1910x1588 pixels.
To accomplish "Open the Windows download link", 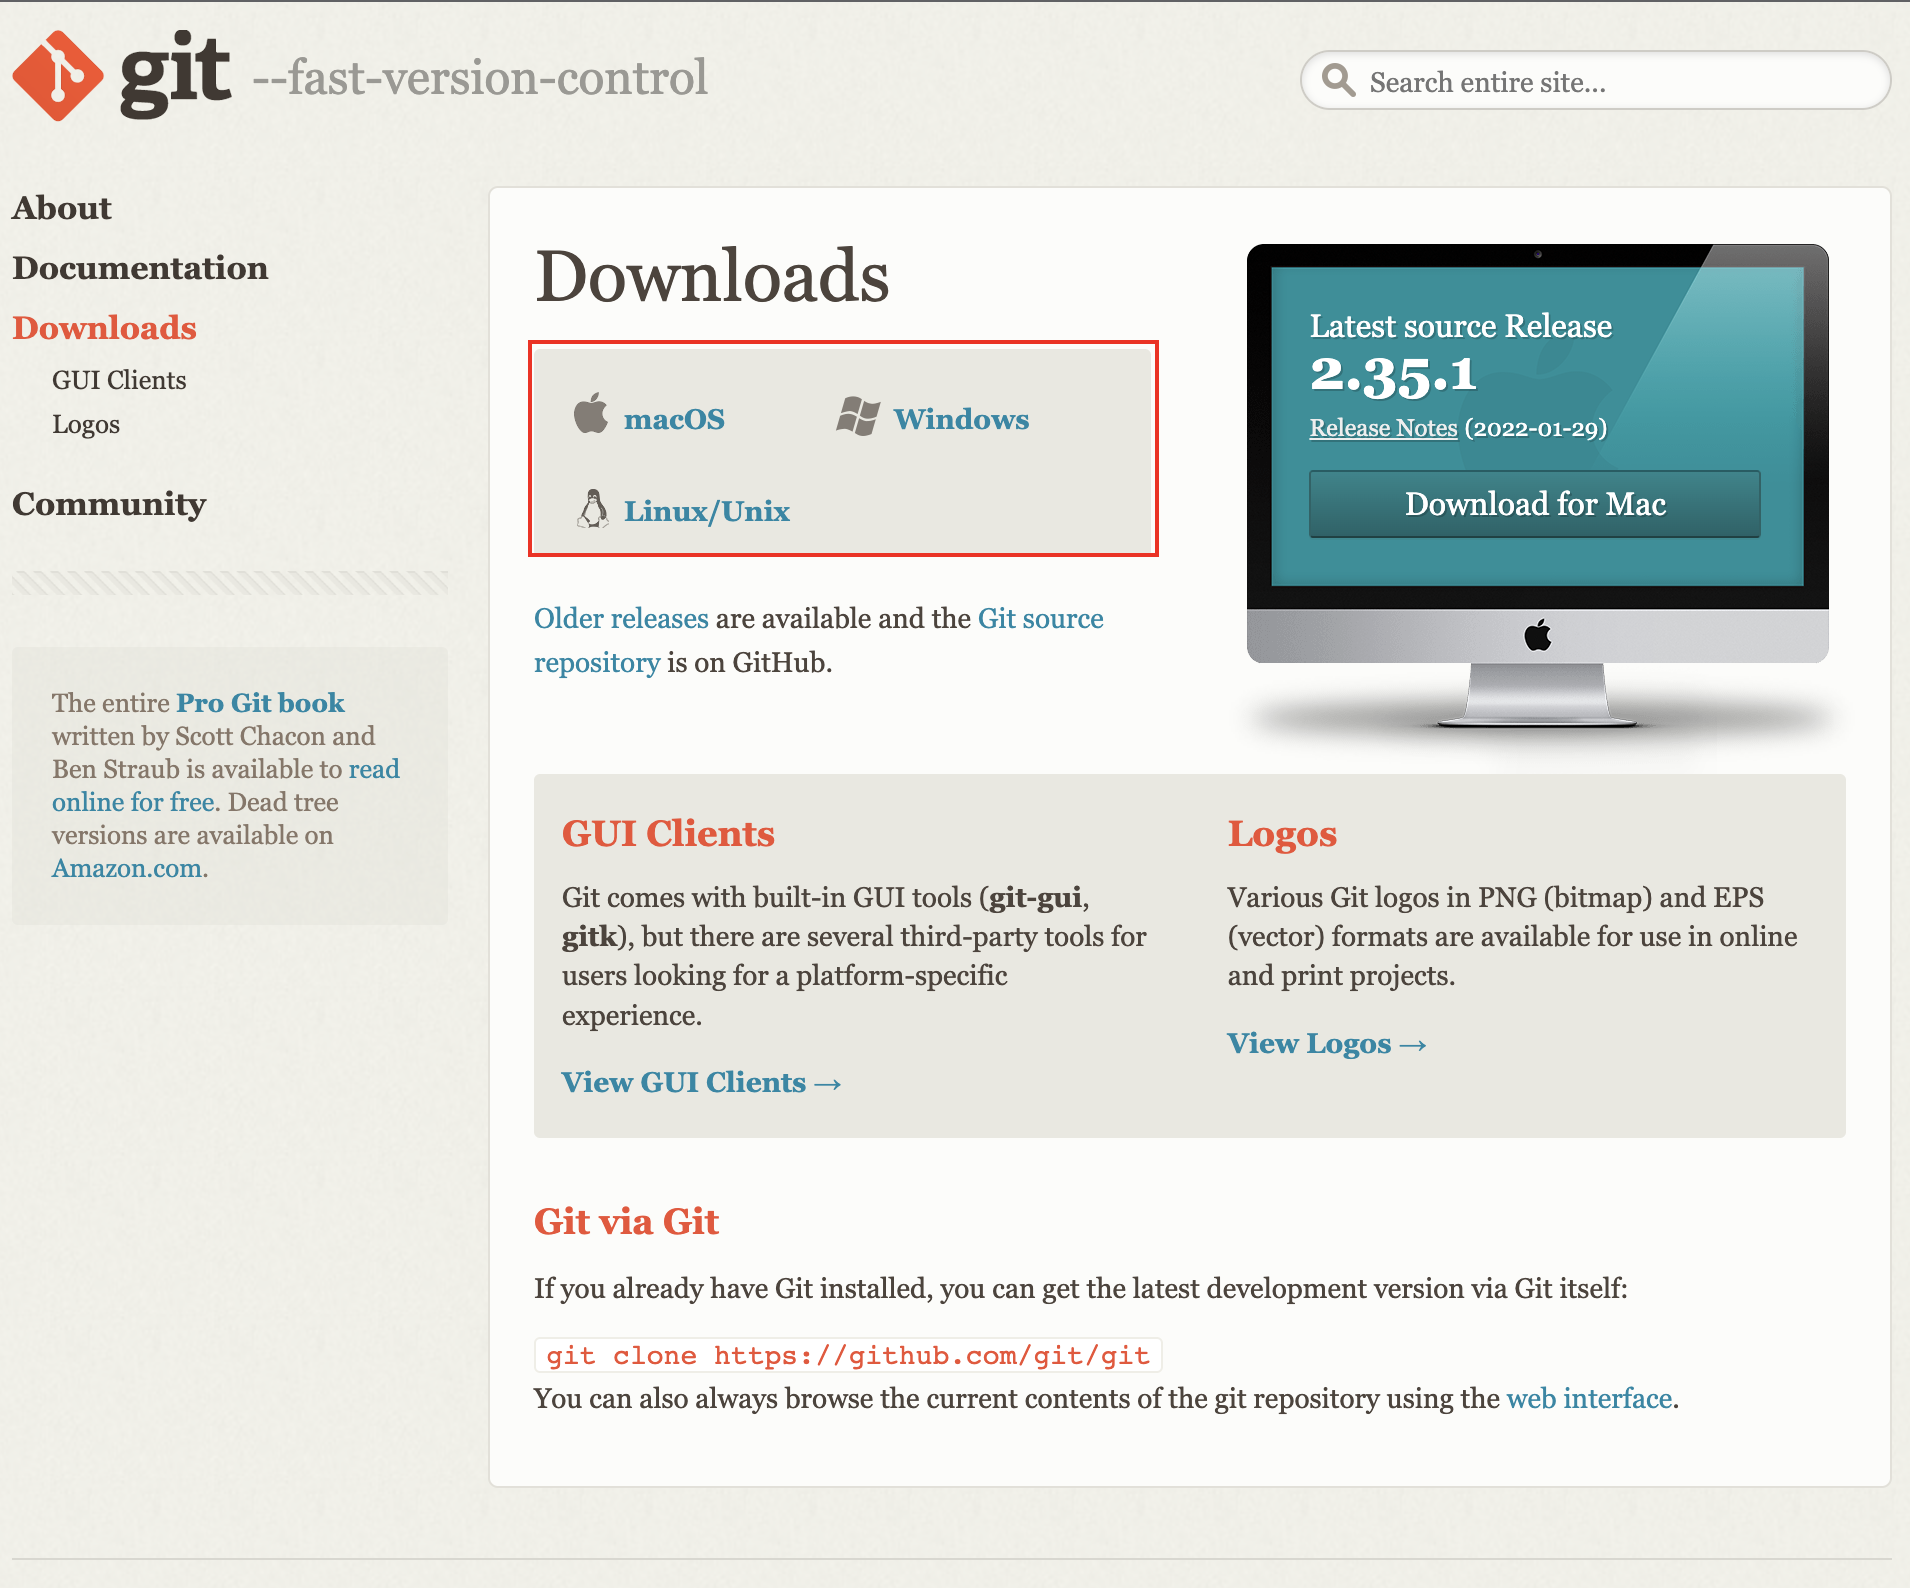I will click(x=961, y=419).
